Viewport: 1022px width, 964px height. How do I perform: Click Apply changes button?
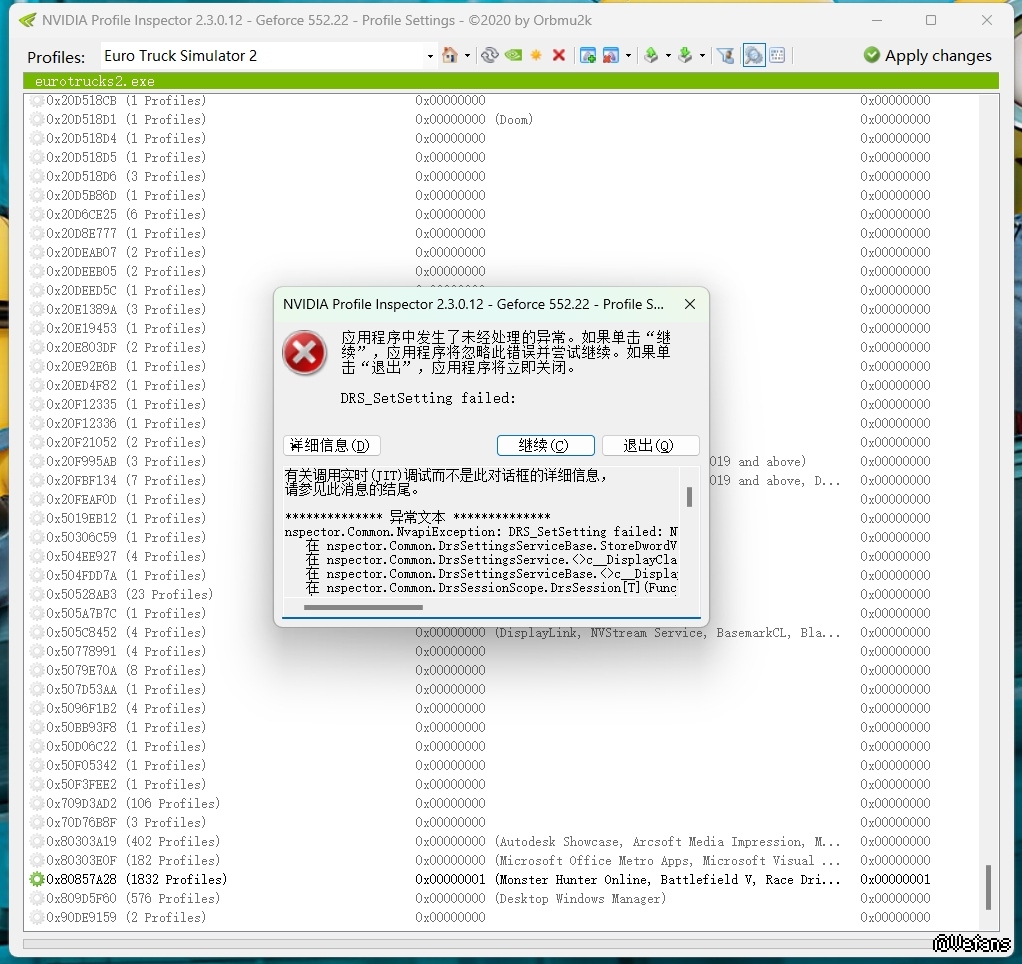pos(927,55)
